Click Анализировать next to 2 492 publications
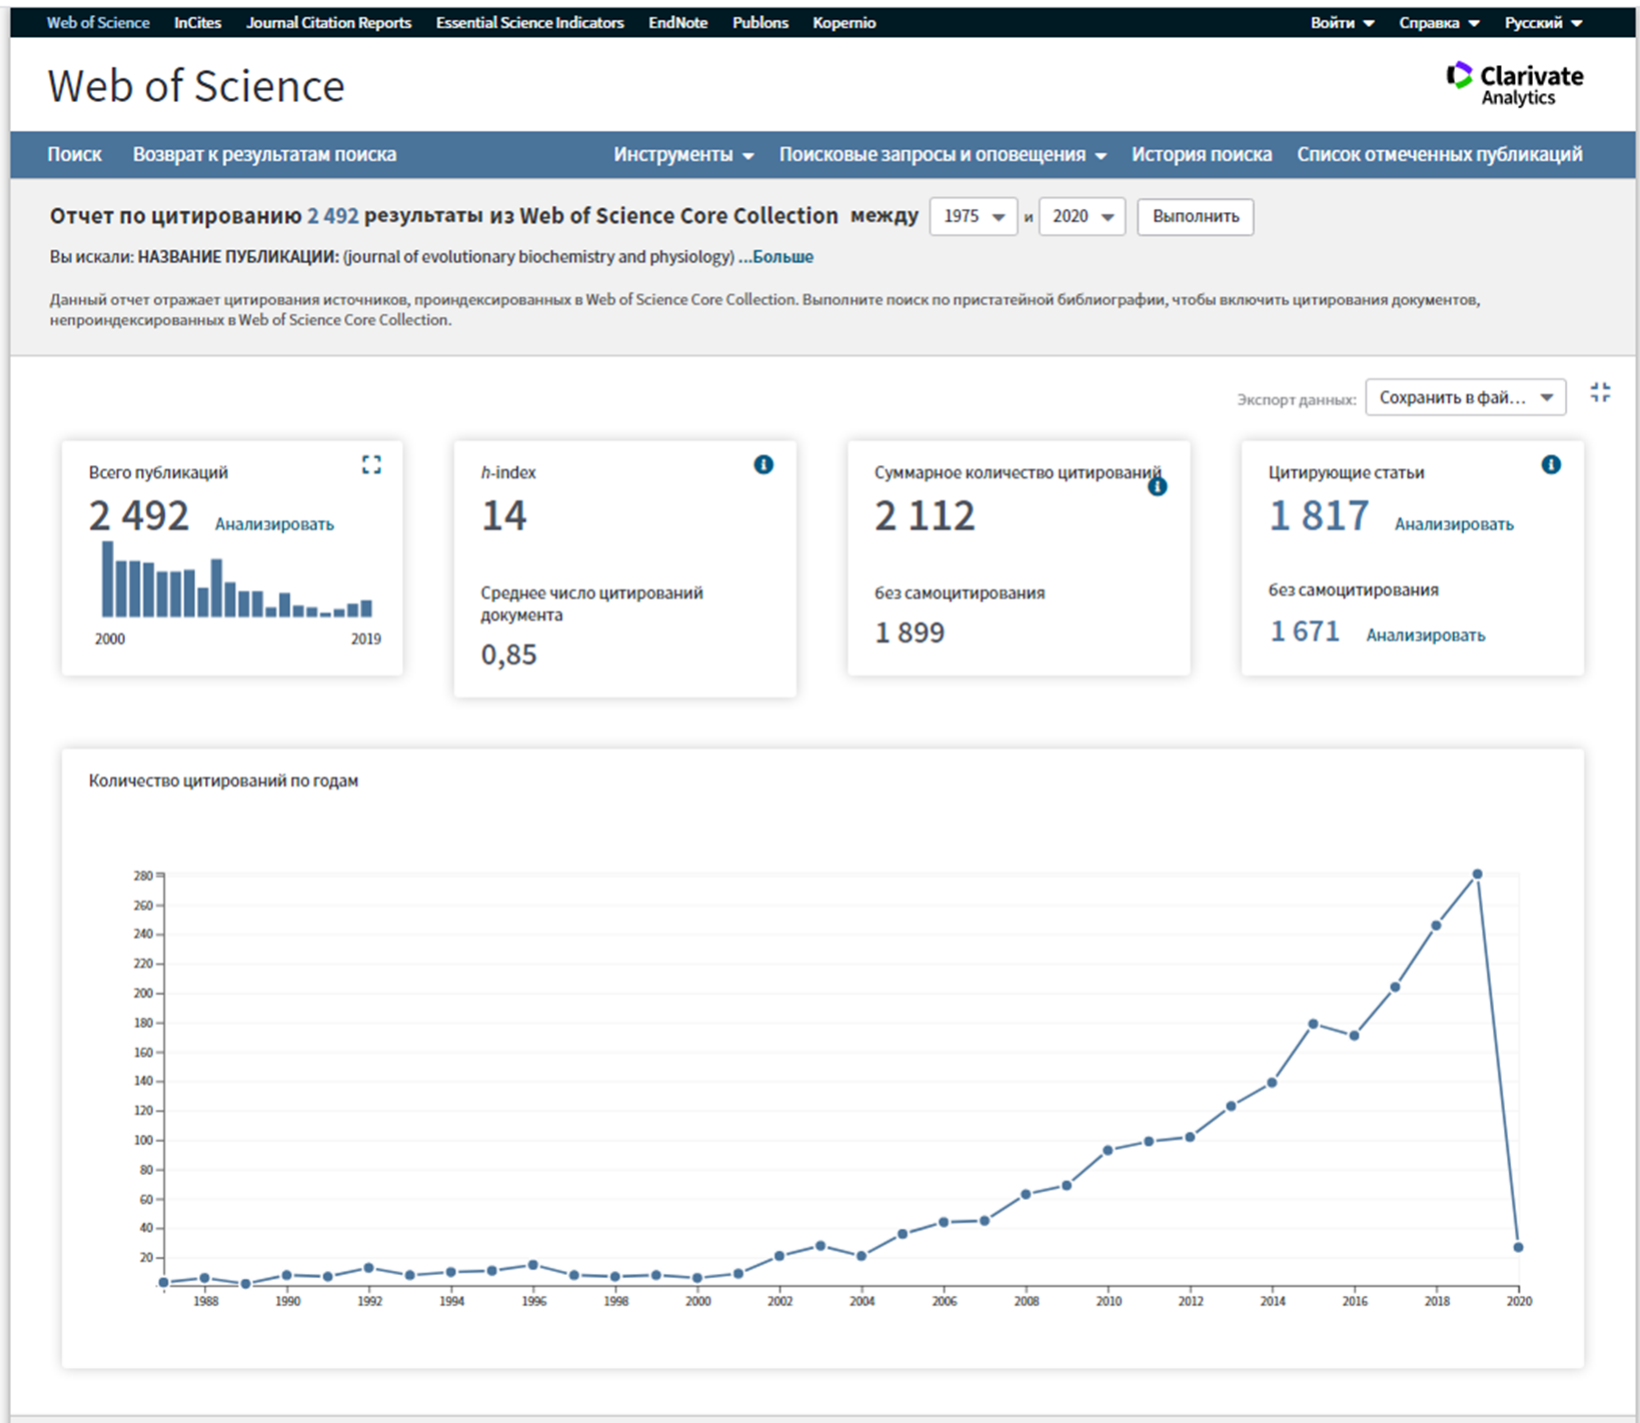Viewport: 1640px width, 1423px height. pyautogui.click(x=274, y=524)
